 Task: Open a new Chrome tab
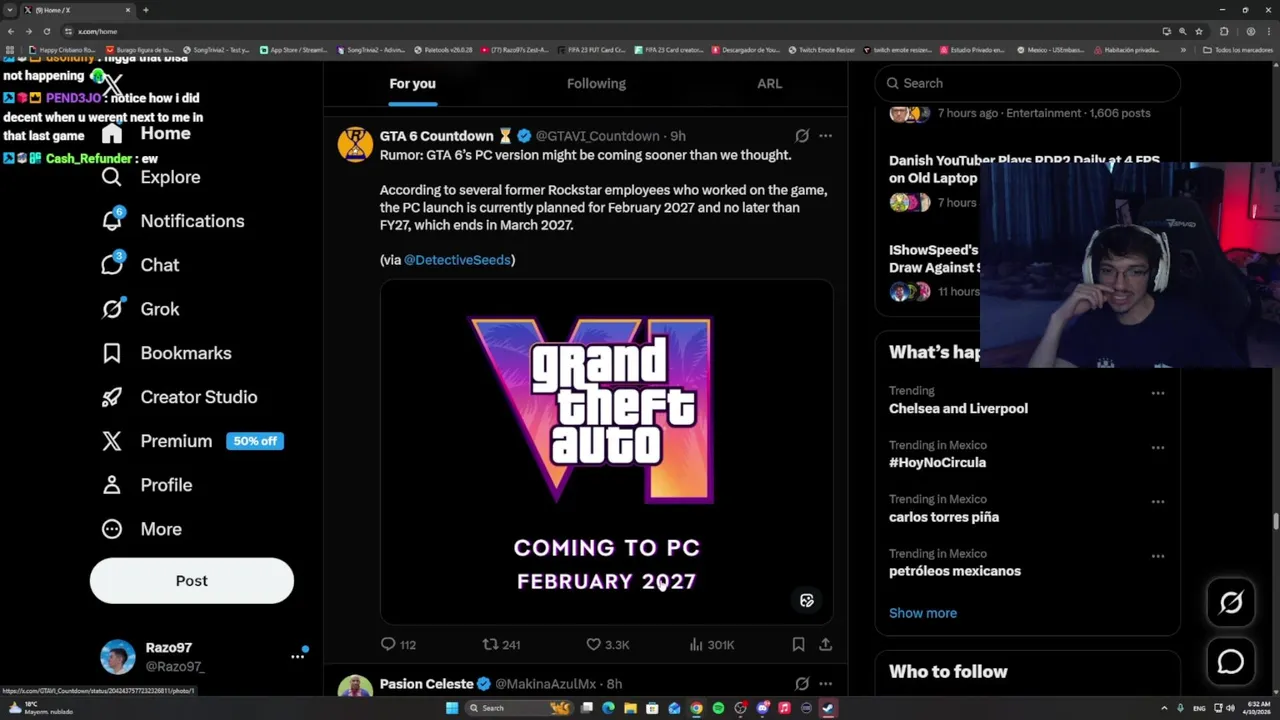click(x=146, y=10)
